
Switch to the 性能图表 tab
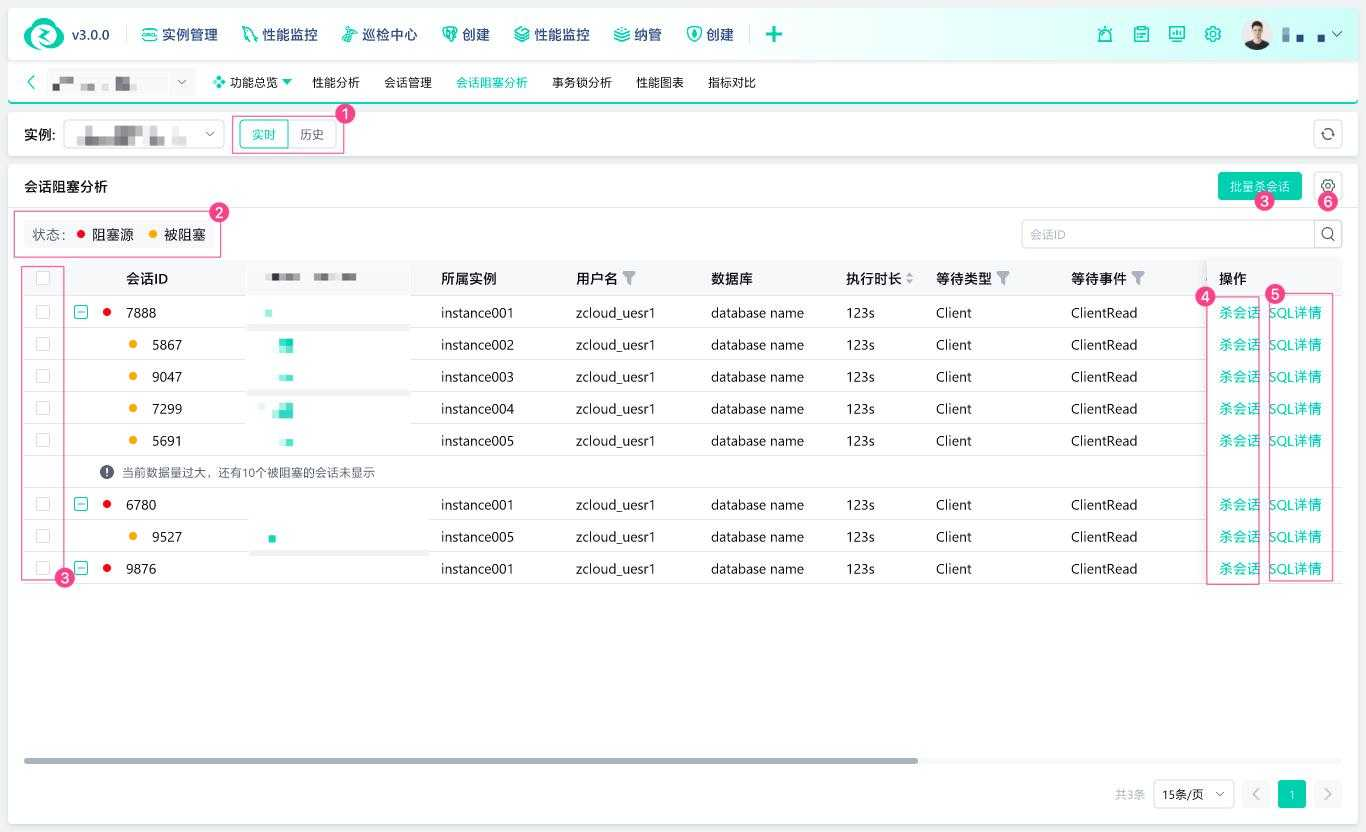click(660, 82)
